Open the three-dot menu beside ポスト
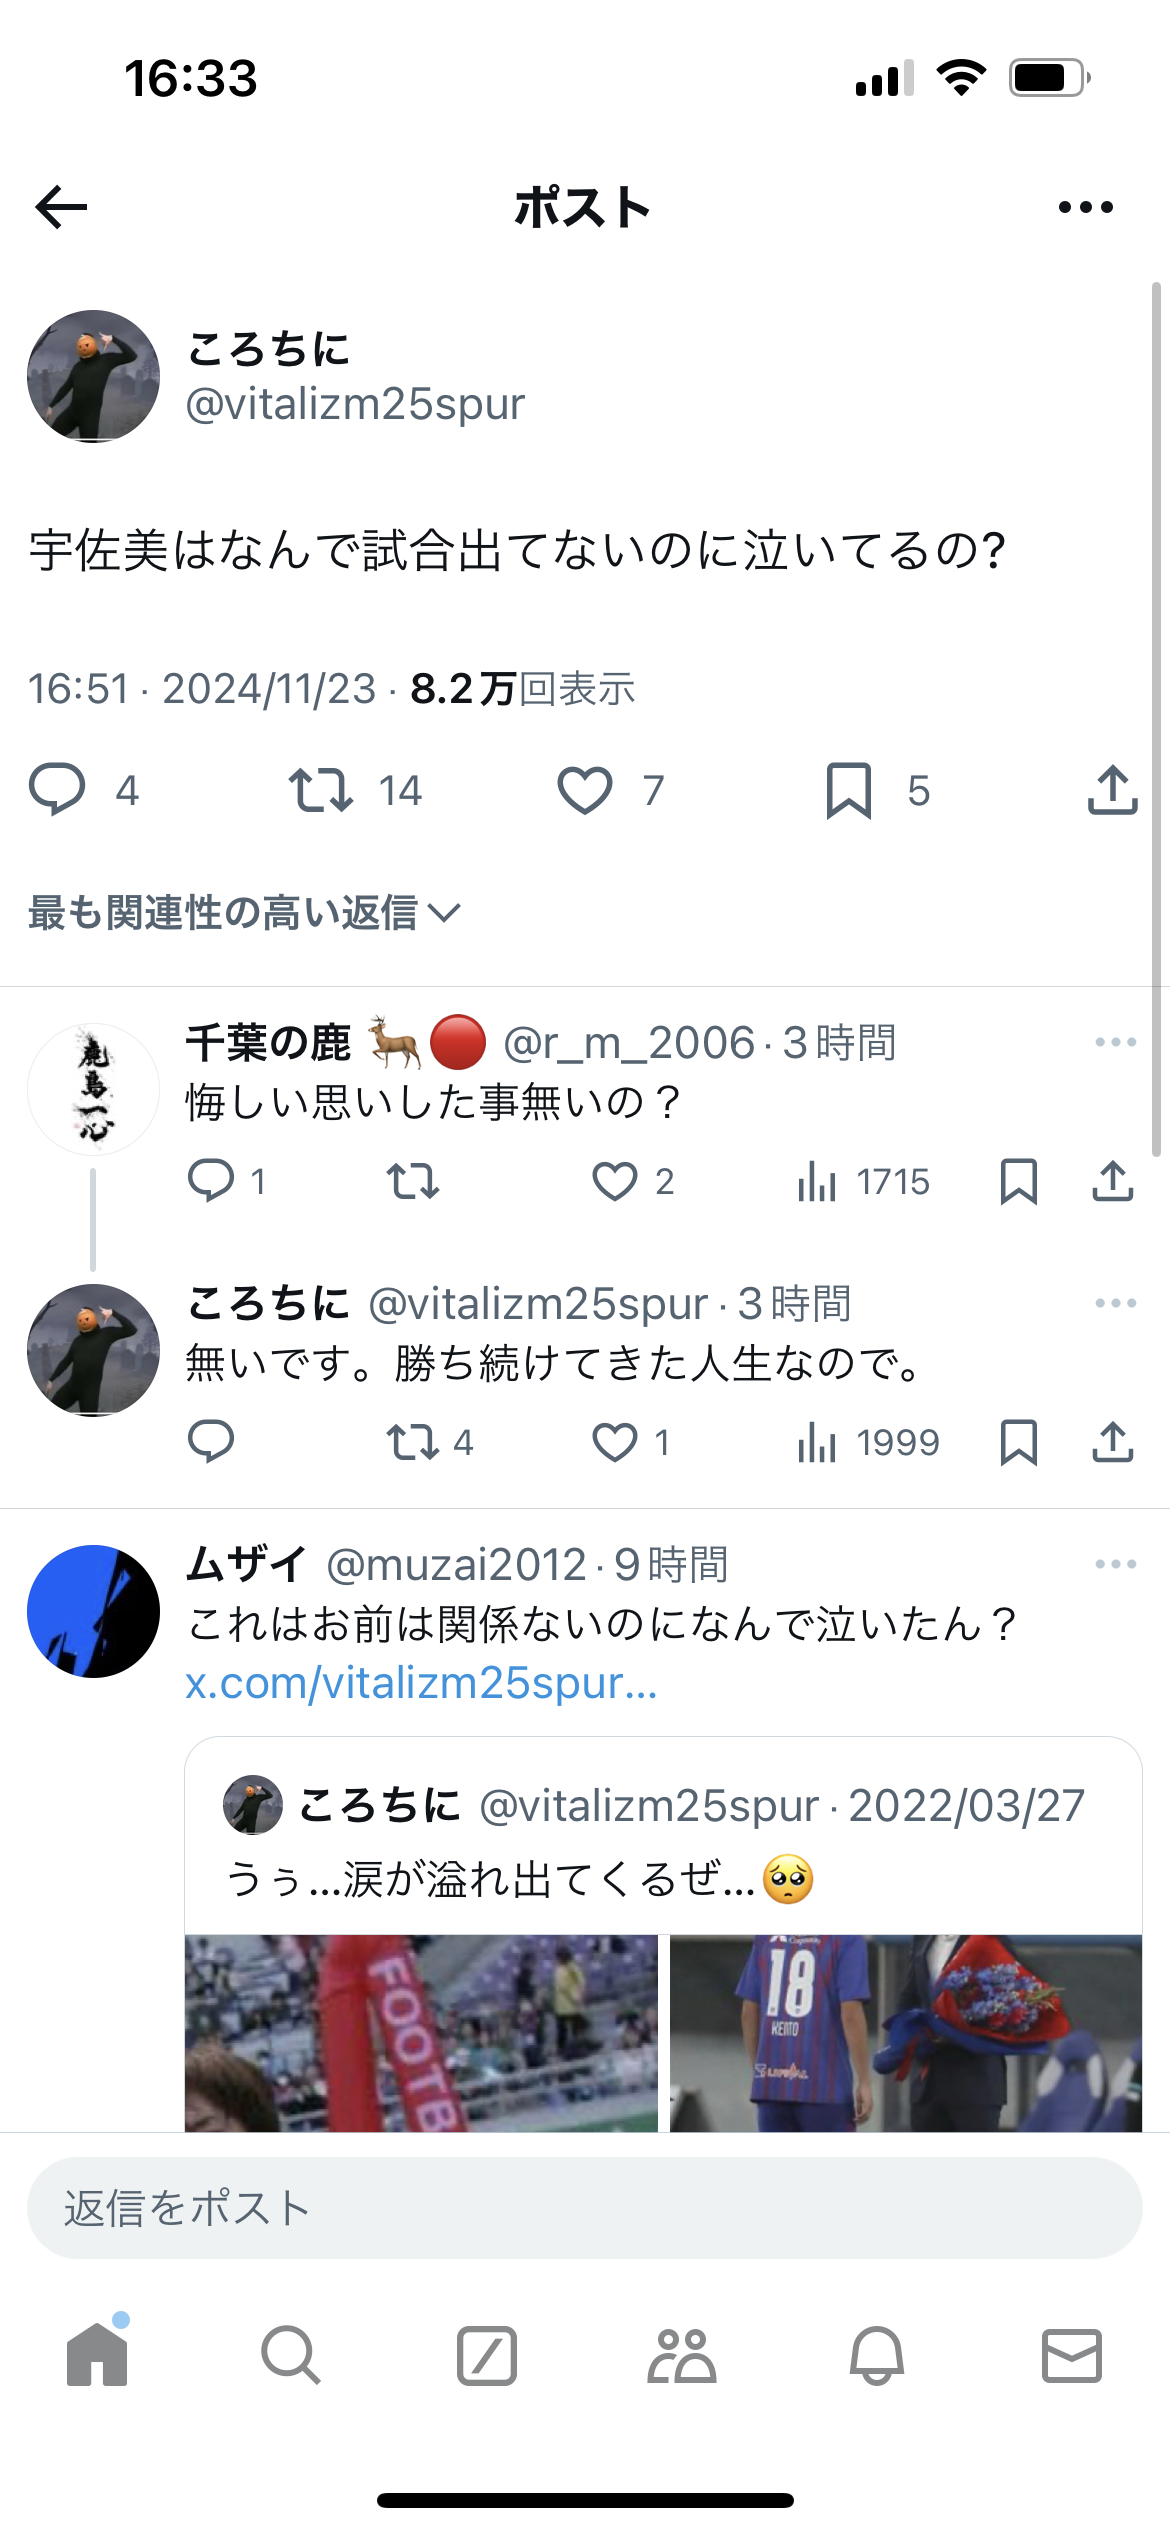The height and width of the screenshot is (2532, 1170). point(1085,207)
